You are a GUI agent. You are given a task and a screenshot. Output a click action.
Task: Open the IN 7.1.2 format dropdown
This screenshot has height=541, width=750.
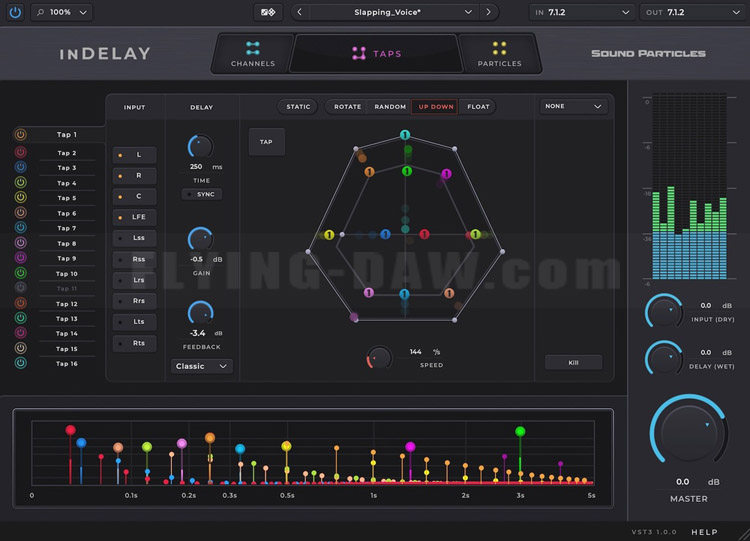point(582,12)
